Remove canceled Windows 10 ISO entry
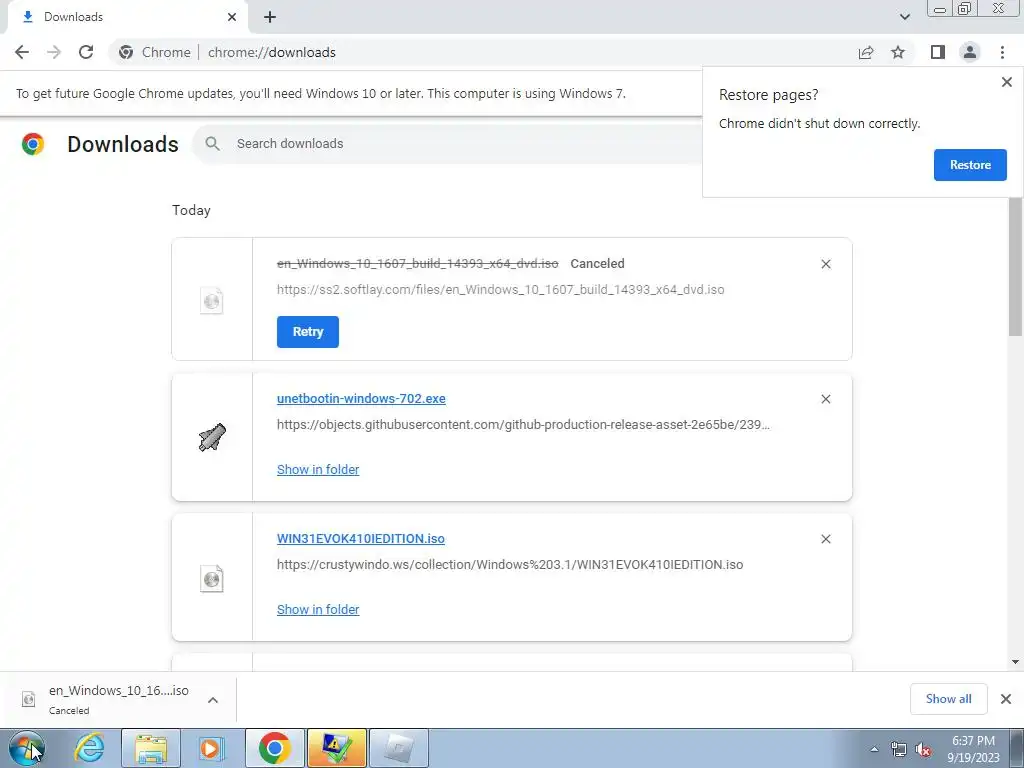 (825, 264)
